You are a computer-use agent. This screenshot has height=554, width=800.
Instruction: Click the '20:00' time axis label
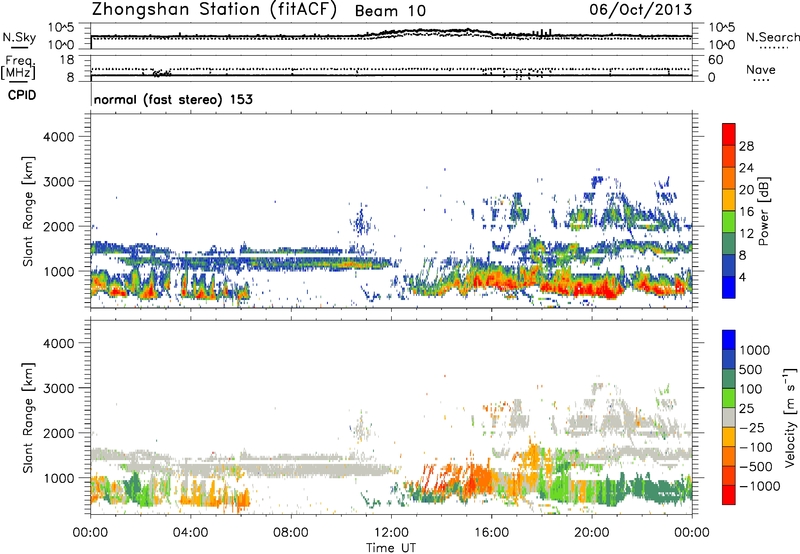click(591, 533)
